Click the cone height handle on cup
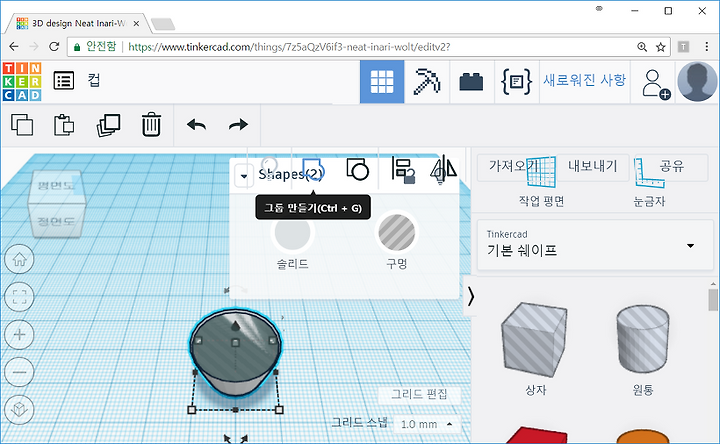Image resolution: width=720 pixels, height=444 pixels. pyautogui.click(x=236, y=326)
